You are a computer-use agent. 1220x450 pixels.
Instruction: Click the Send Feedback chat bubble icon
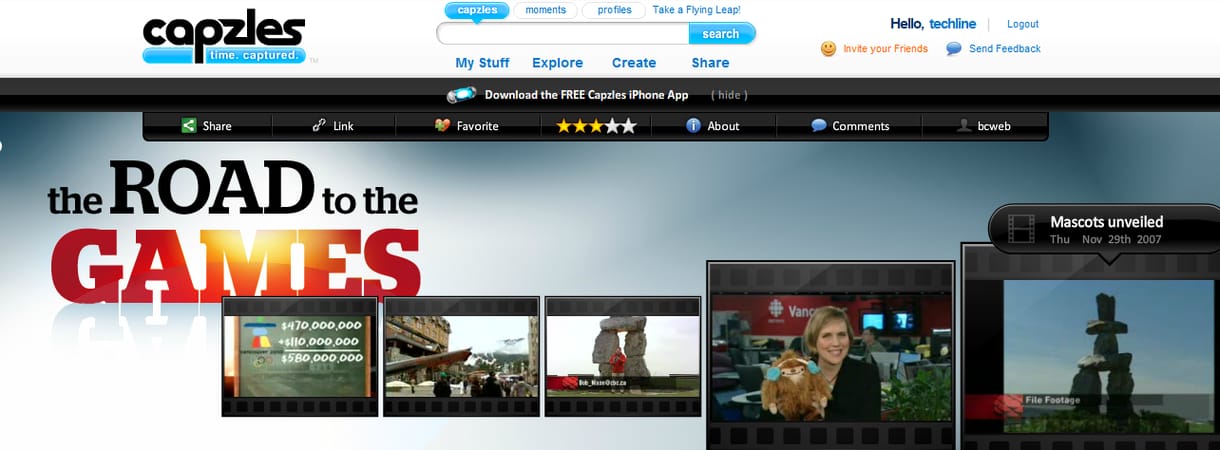click(x=954, y=48)
